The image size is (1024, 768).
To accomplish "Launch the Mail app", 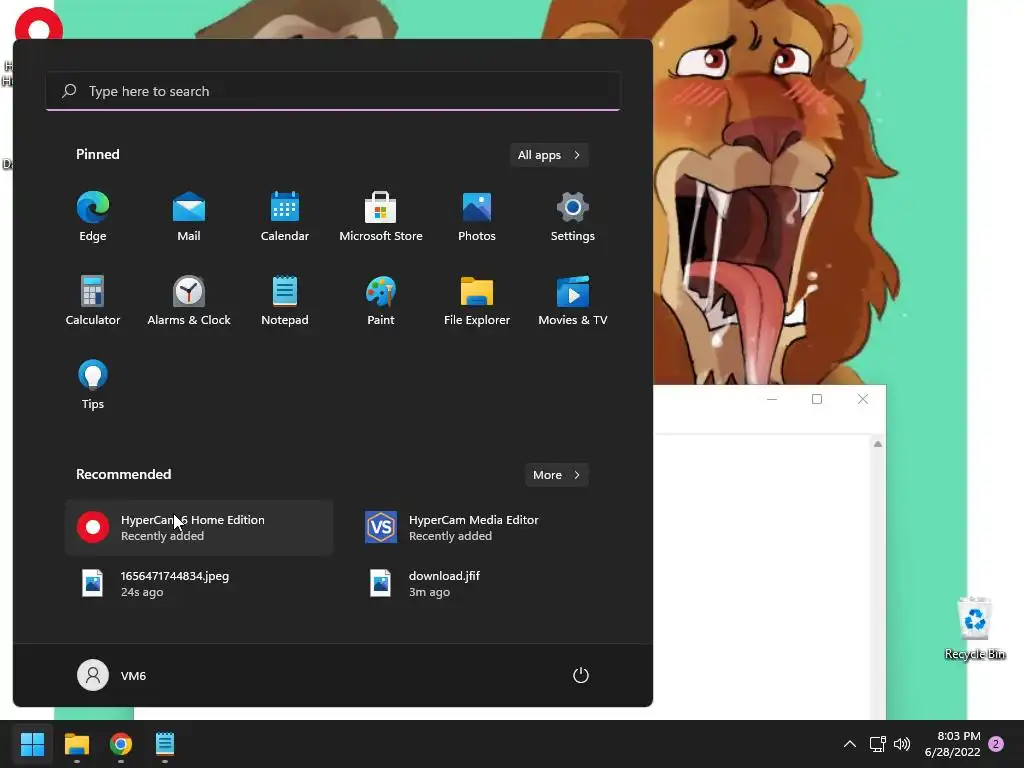I will (x=189, y=217).
